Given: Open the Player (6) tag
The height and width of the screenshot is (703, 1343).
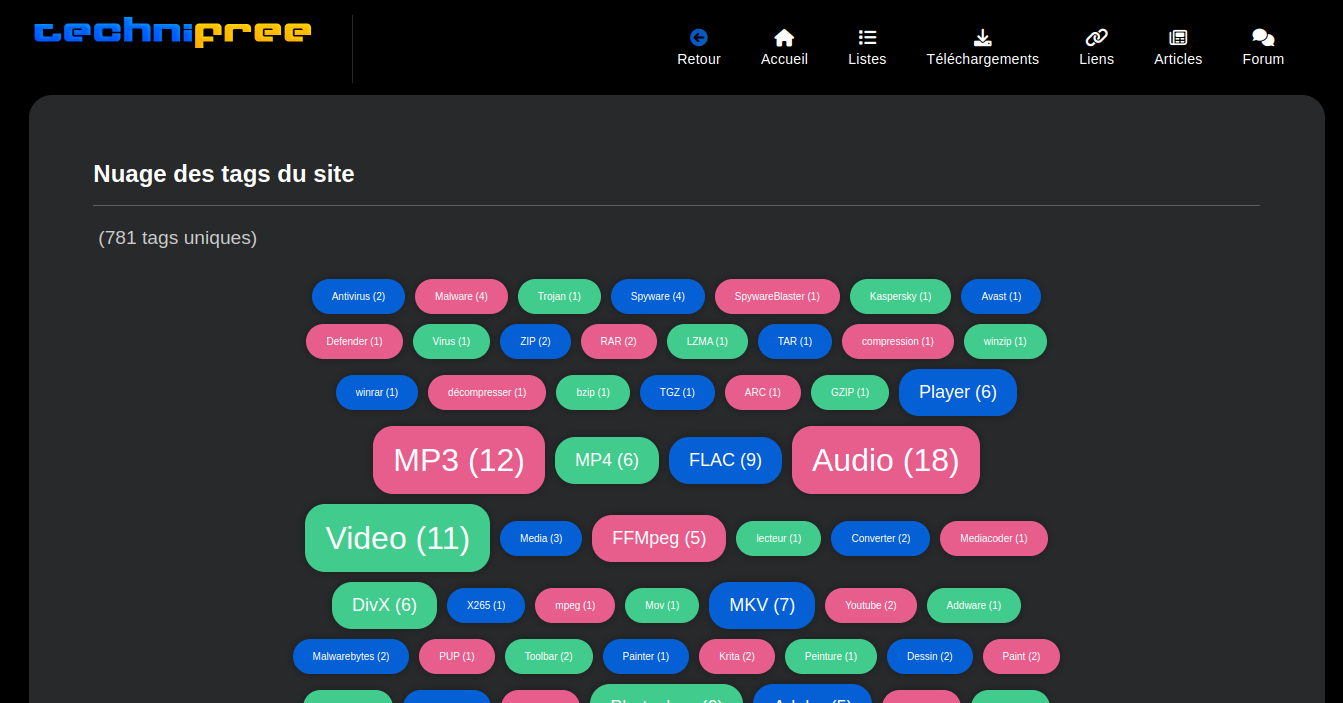Looking at the screenshot, I should [x=957, y=392].
